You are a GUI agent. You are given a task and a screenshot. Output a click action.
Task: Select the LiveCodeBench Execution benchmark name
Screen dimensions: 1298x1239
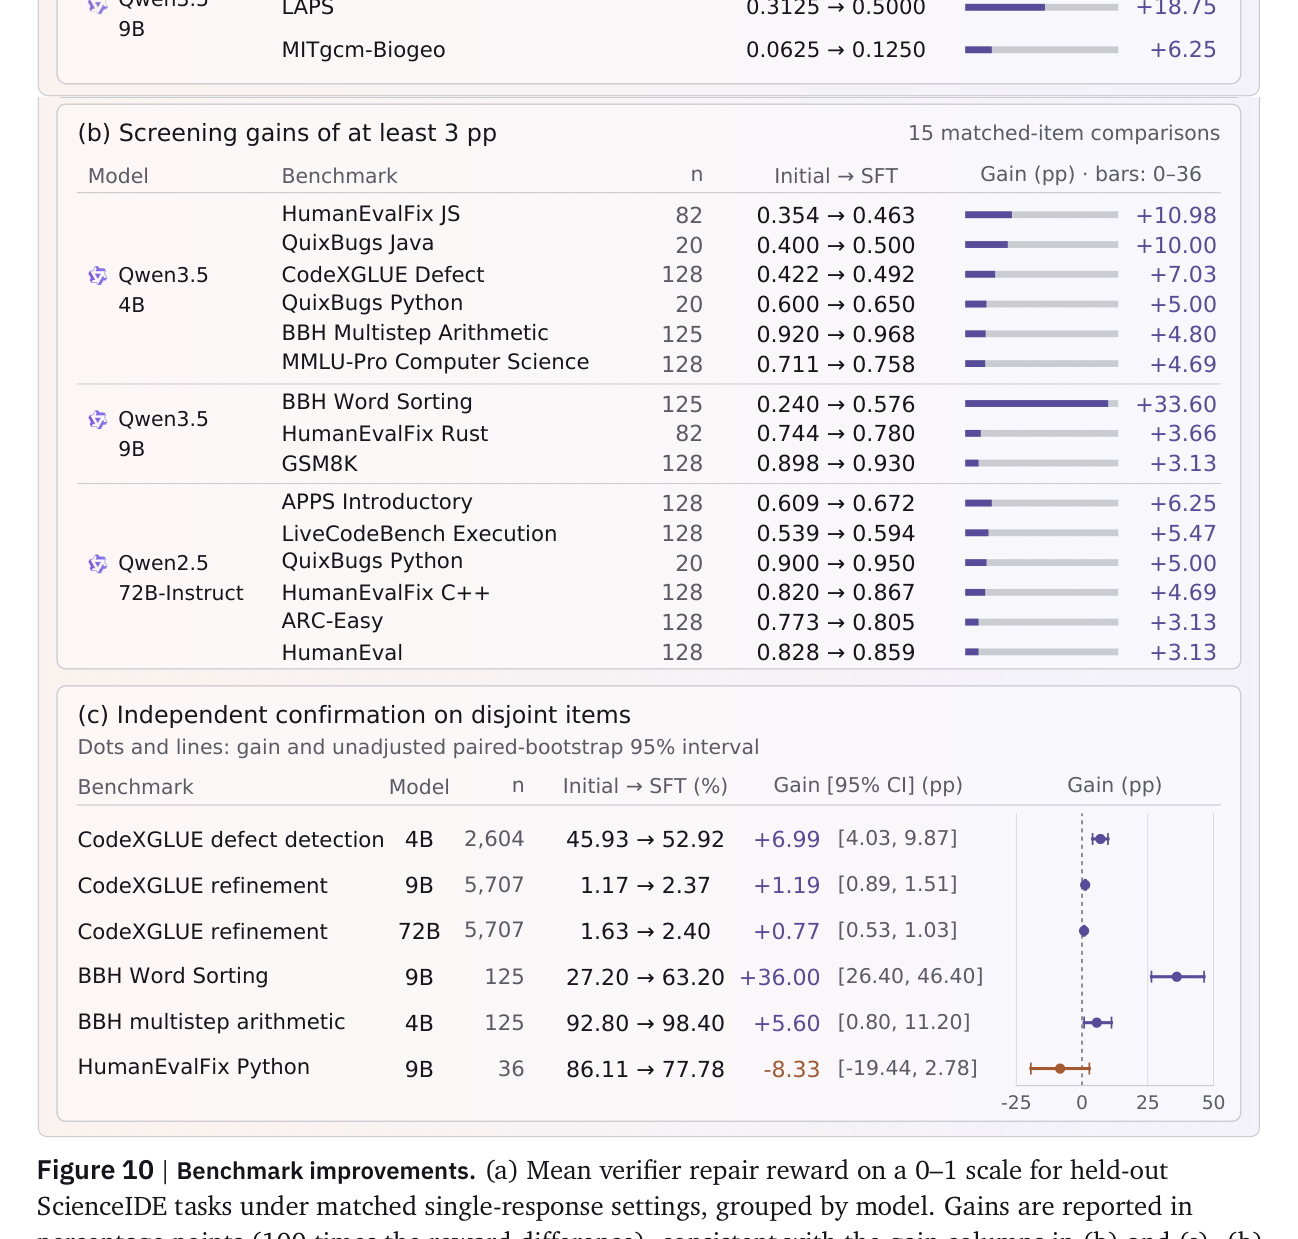pyautogui.click(x=419, y=534)
